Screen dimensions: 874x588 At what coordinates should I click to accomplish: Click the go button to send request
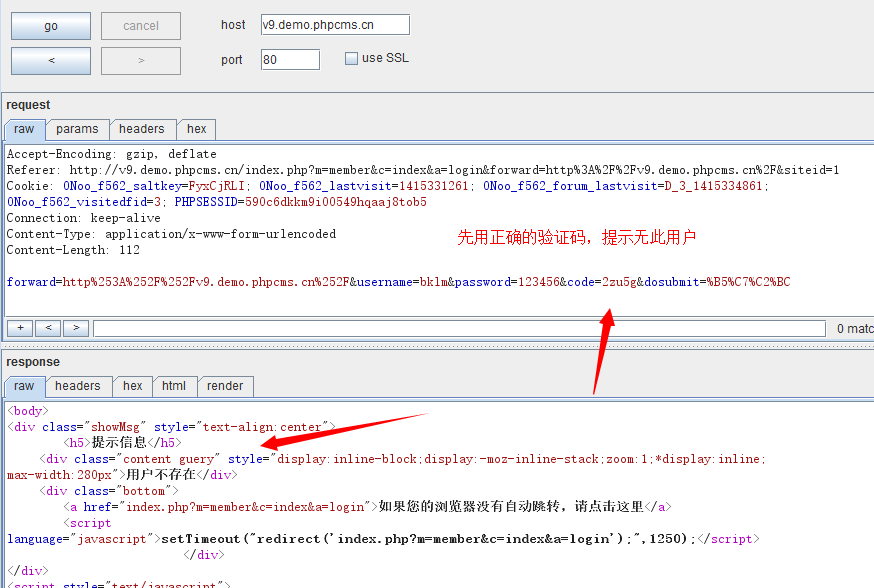click(51, 26)
